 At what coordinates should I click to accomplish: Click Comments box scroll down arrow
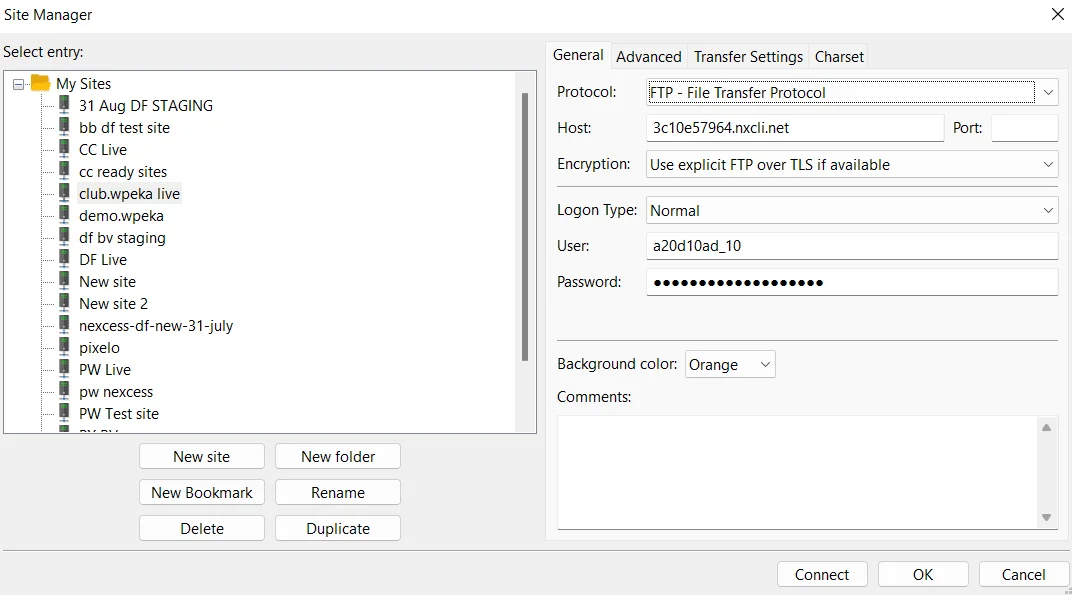1046,517
